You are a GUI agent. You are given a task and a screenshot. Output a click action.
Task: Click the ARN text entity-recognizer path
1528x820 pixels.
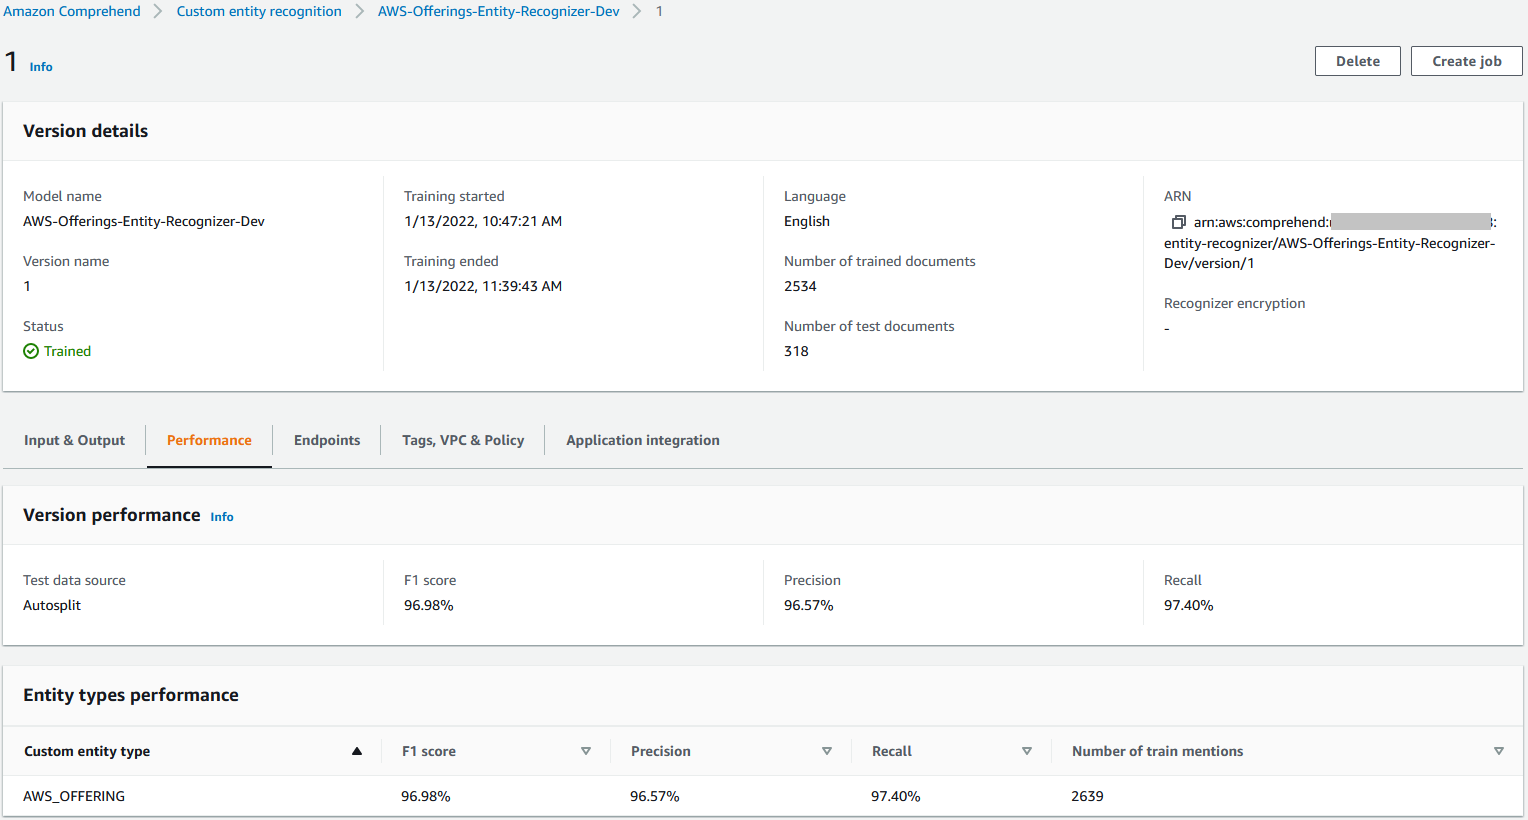click(x=1330, y=253)
